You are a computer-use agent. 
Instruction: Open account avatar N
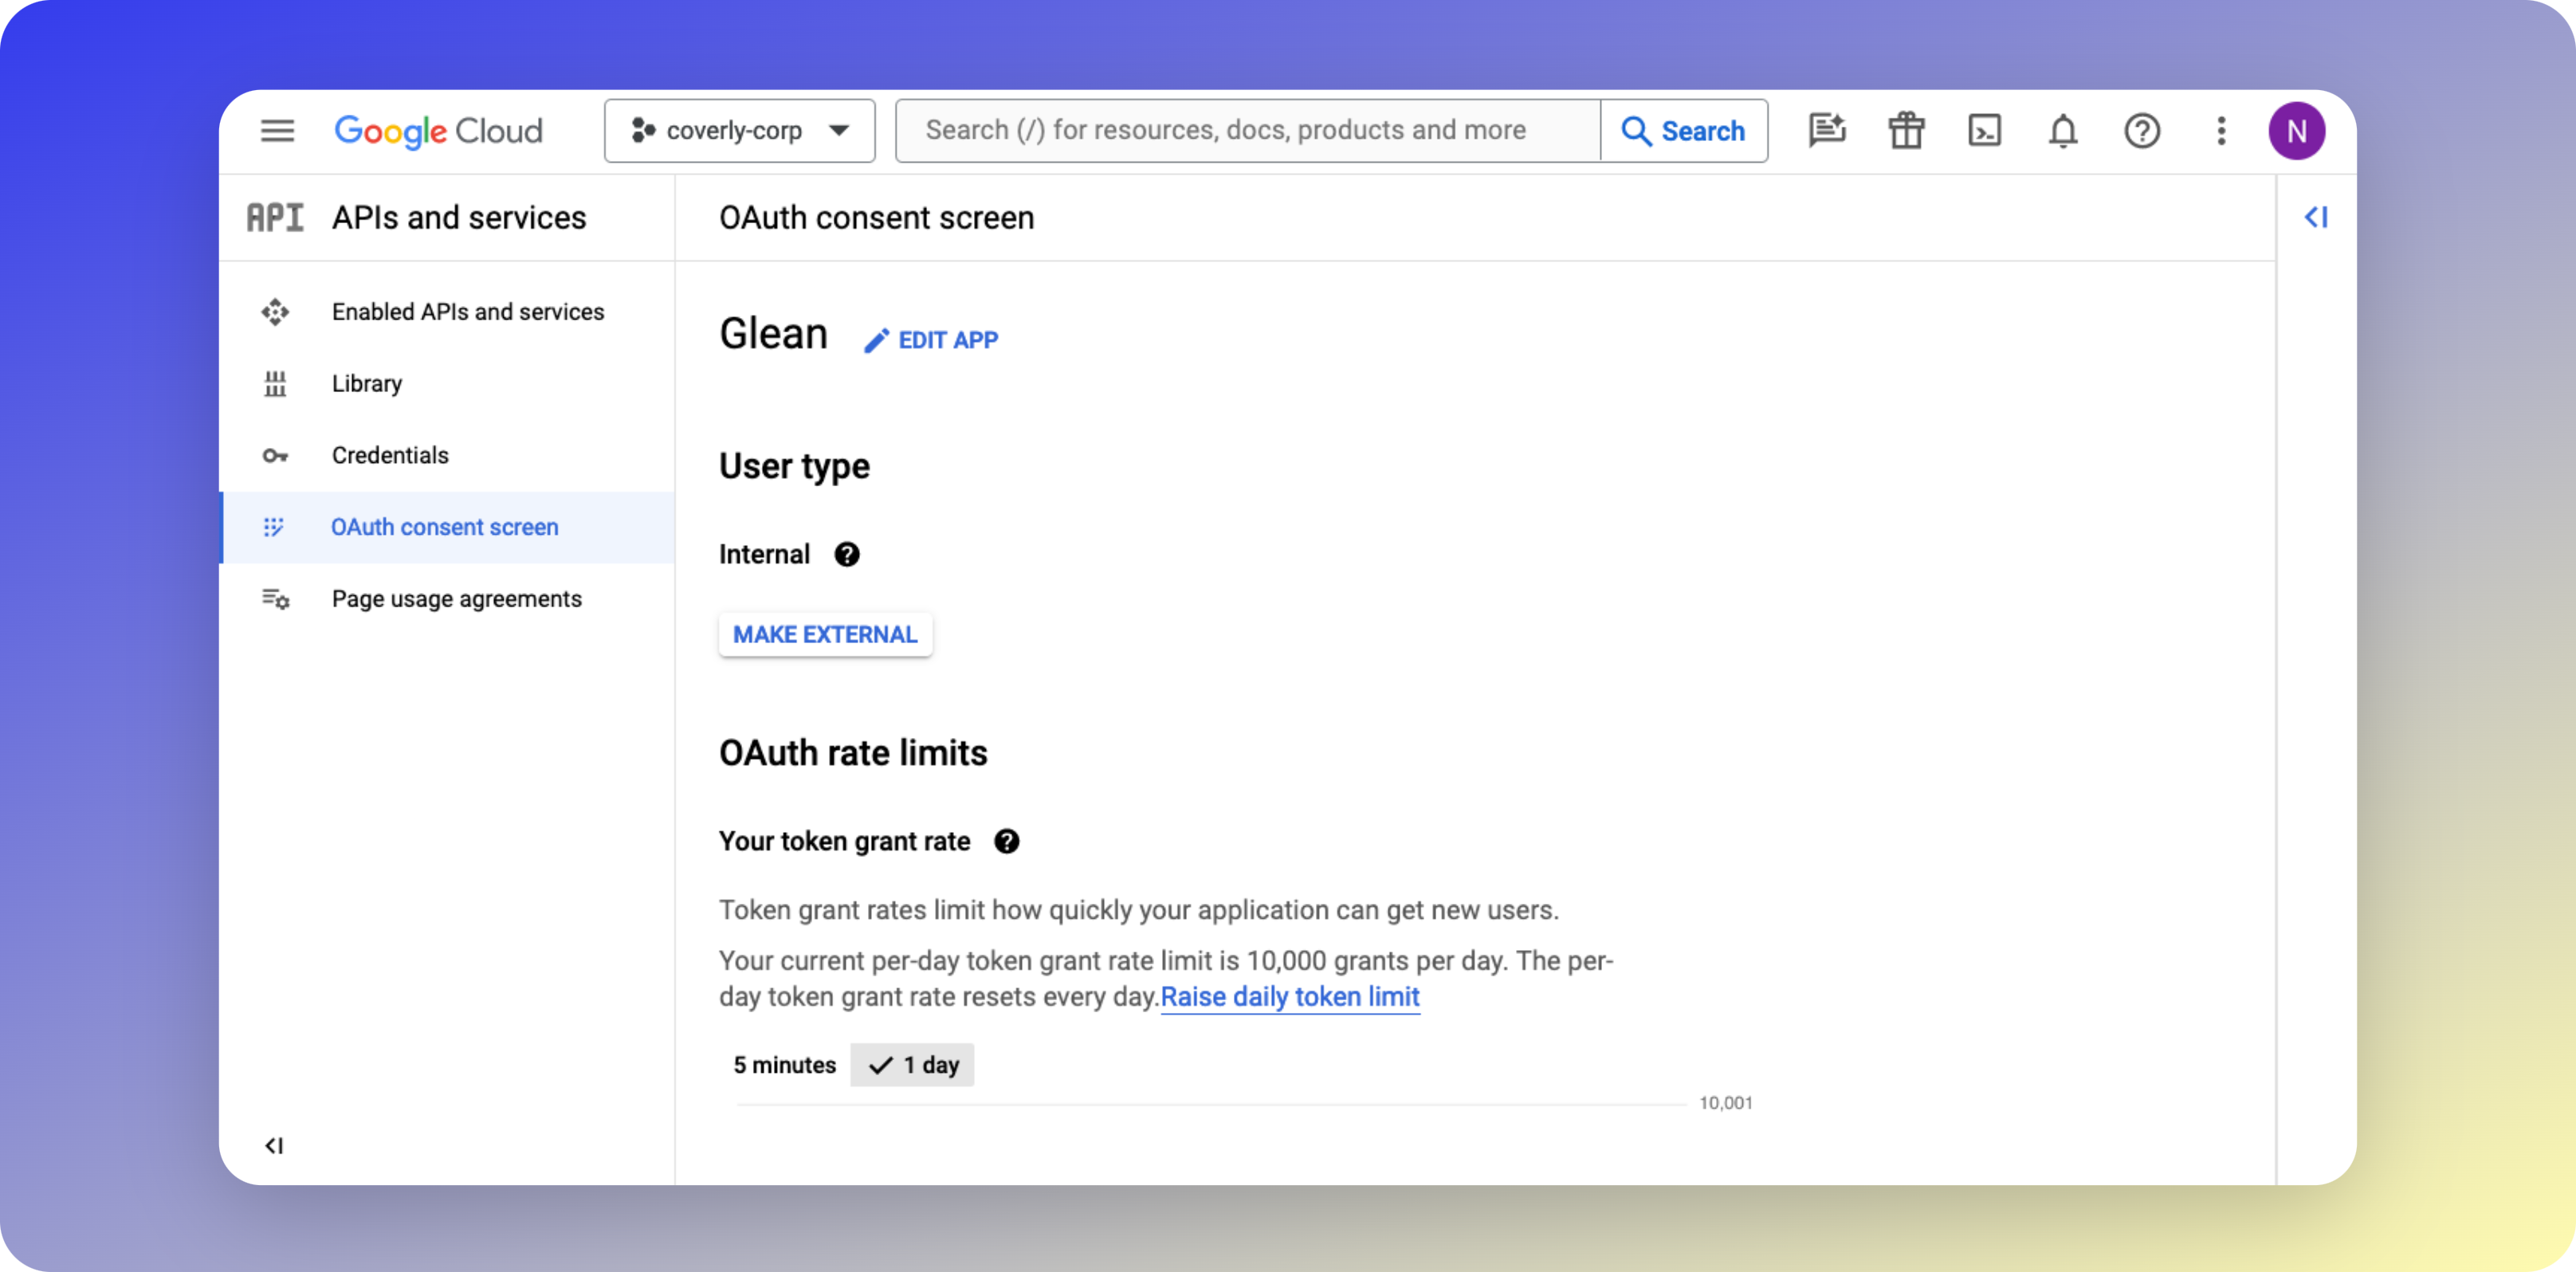tap(2298, 130)
